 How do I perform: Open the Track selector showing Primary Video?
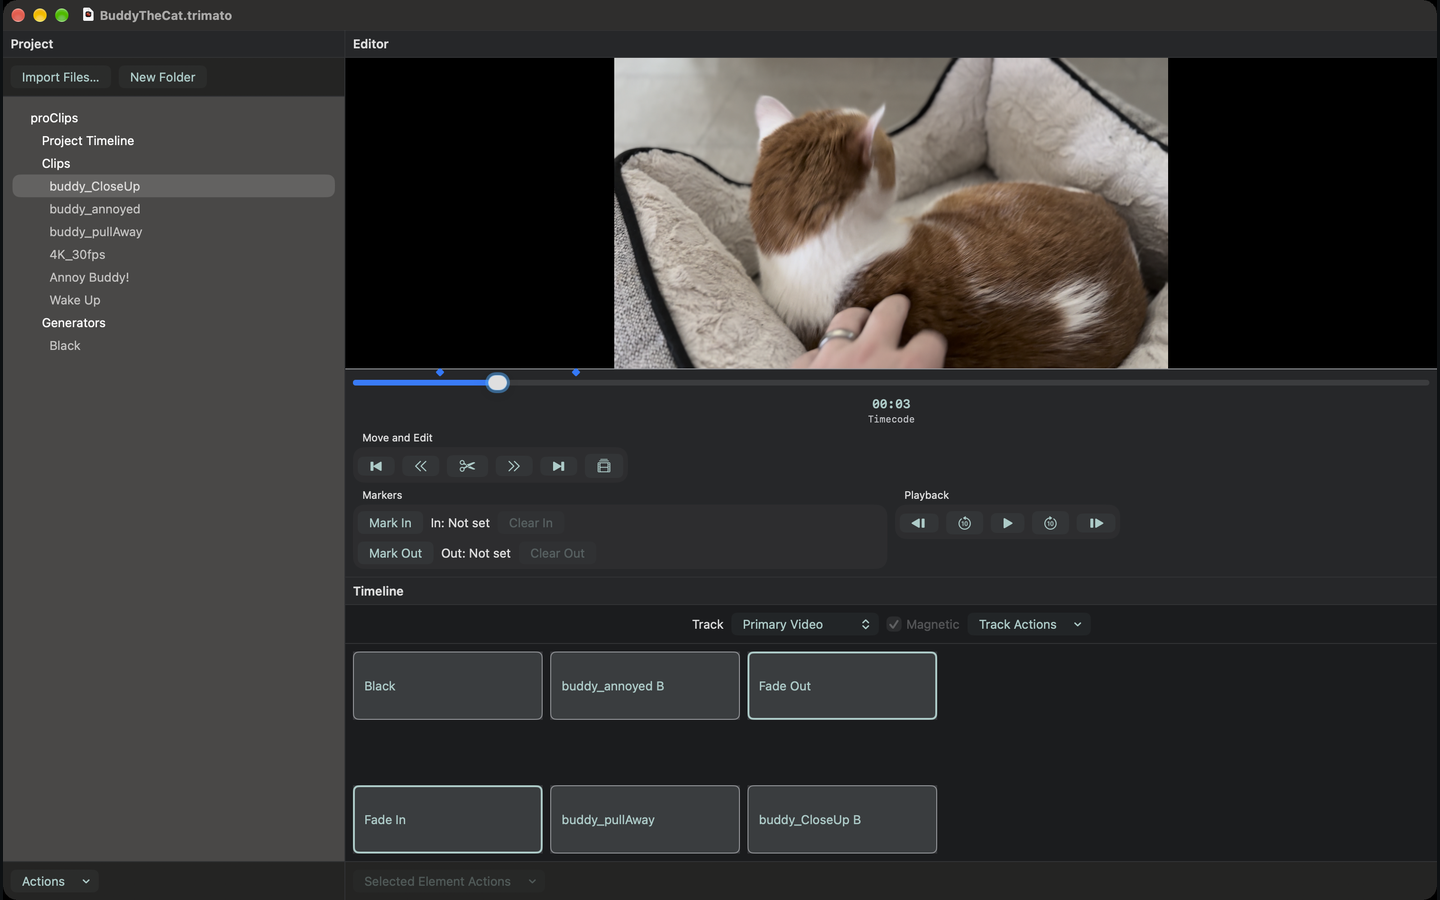(805, 624)
